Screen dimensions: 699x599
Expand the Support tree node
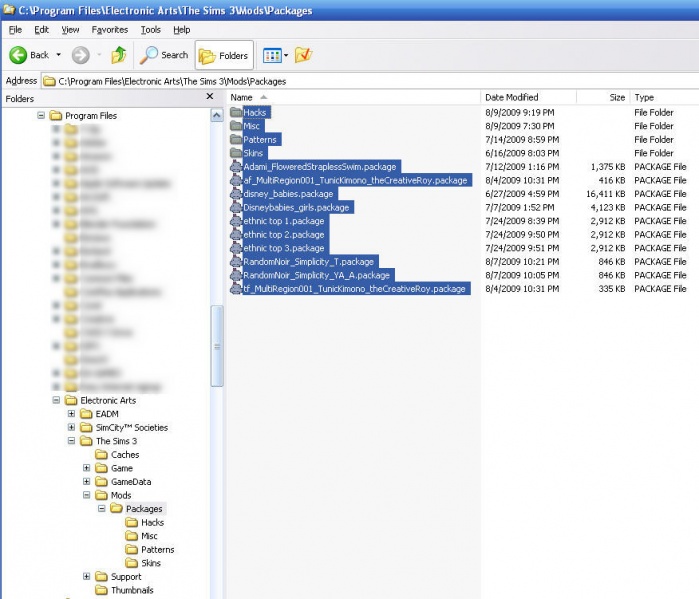(86, 576)
